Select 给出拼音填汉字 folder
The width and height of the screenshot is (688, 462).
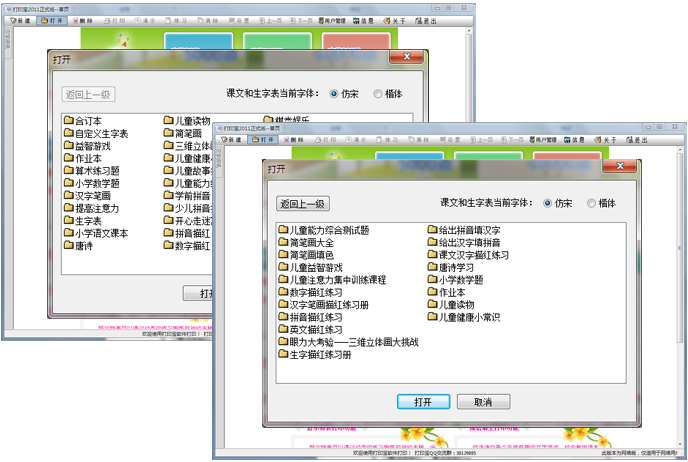pyautogui.click(x=468, y=230)
